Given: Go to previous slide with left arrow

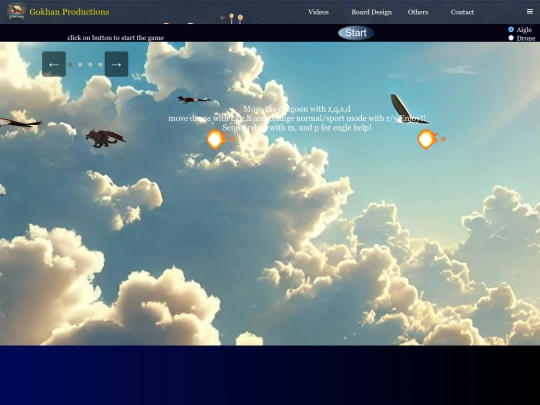Looking at the screenshot, I should coord(54,64).
